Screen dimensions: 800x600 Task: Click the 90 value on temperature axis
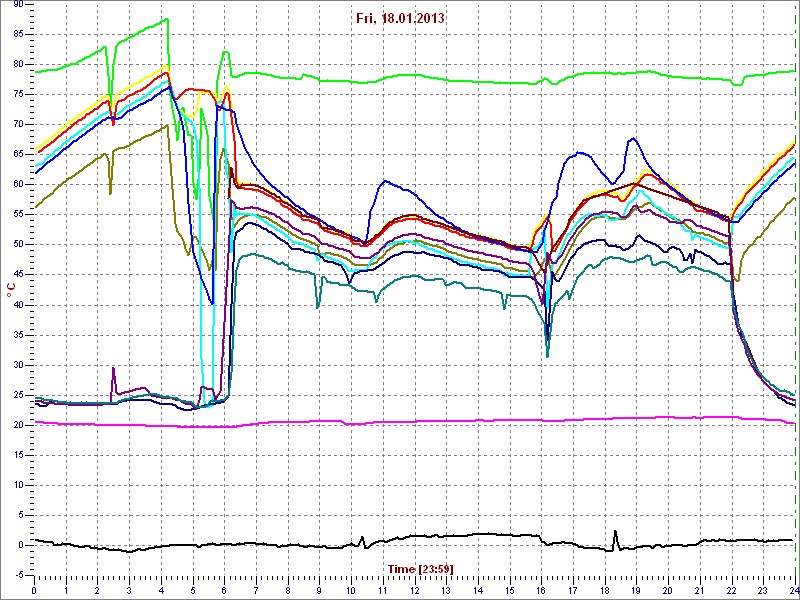click(x=17, y=4)
